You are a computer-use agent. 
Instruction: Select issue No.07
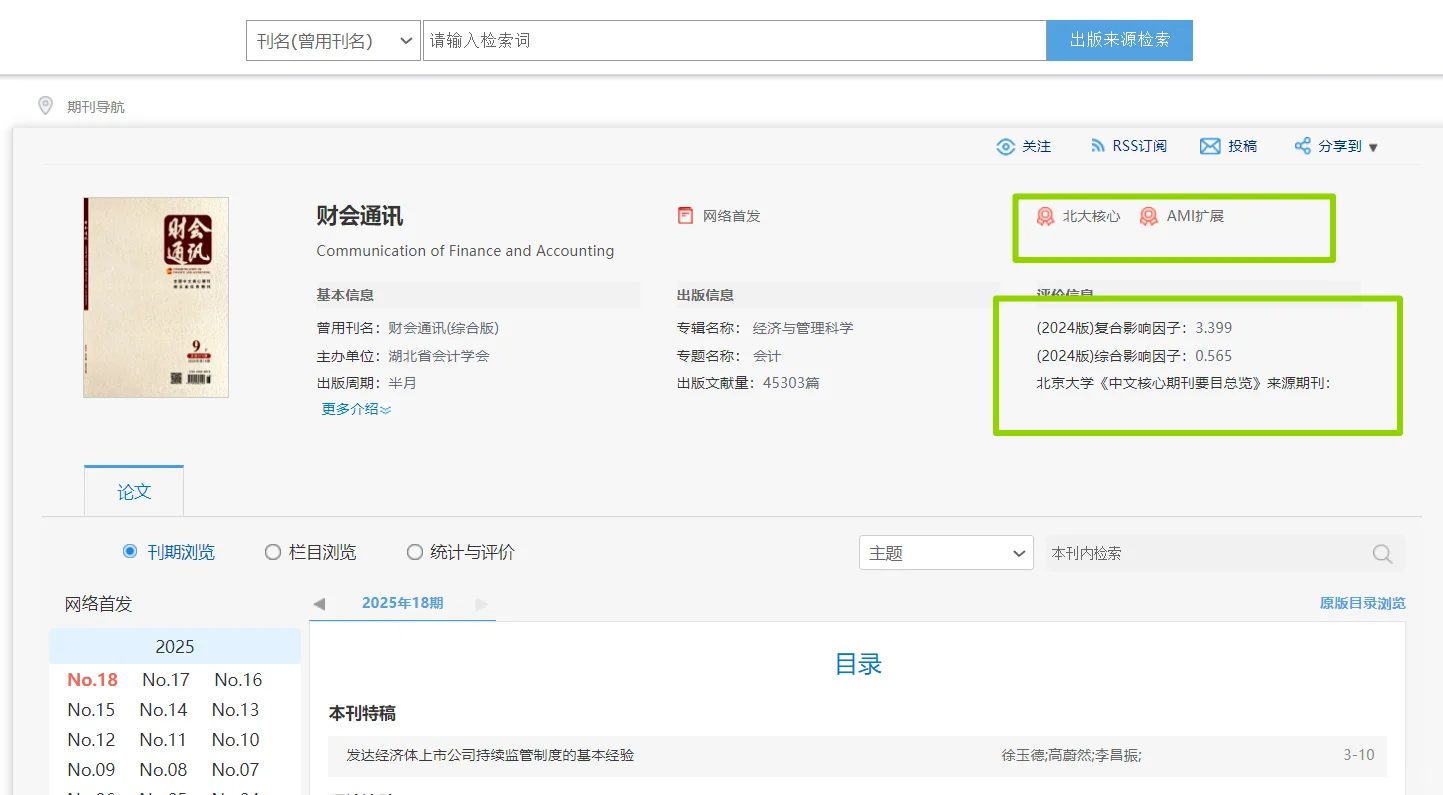pos(236,770)
